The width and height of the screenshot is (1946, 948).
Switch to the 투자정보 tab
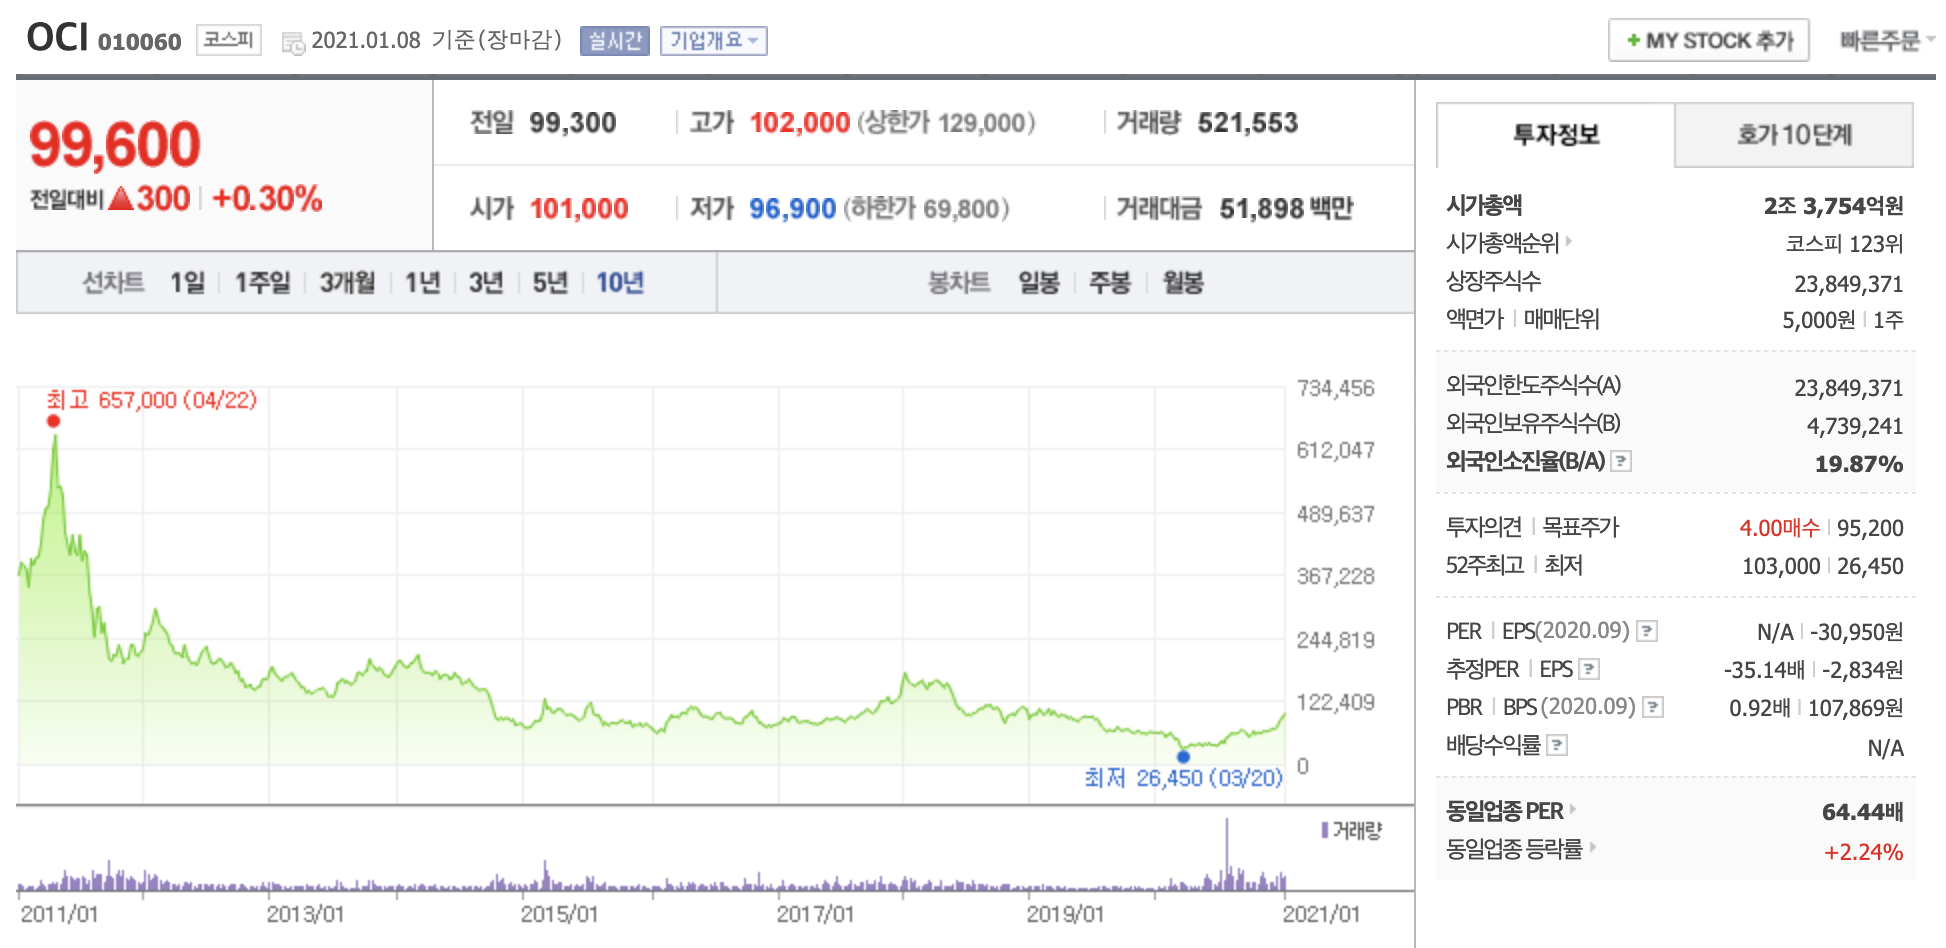pos(1555,135)
